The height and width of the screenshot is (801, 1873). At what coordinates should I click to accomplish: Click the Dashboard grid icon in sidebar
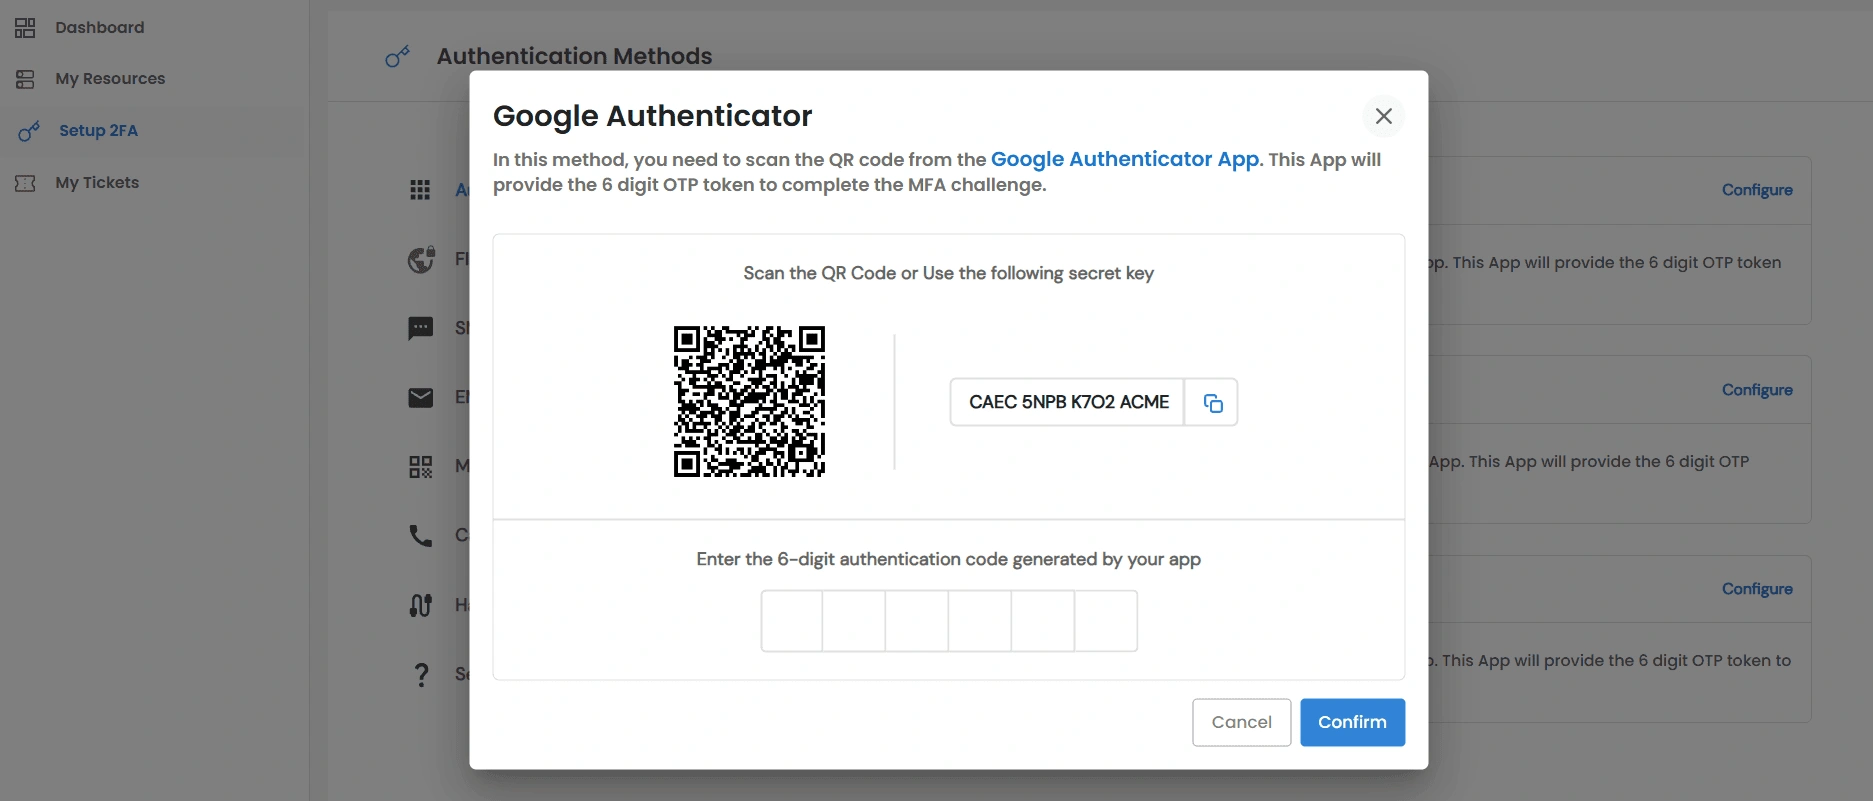25,27
